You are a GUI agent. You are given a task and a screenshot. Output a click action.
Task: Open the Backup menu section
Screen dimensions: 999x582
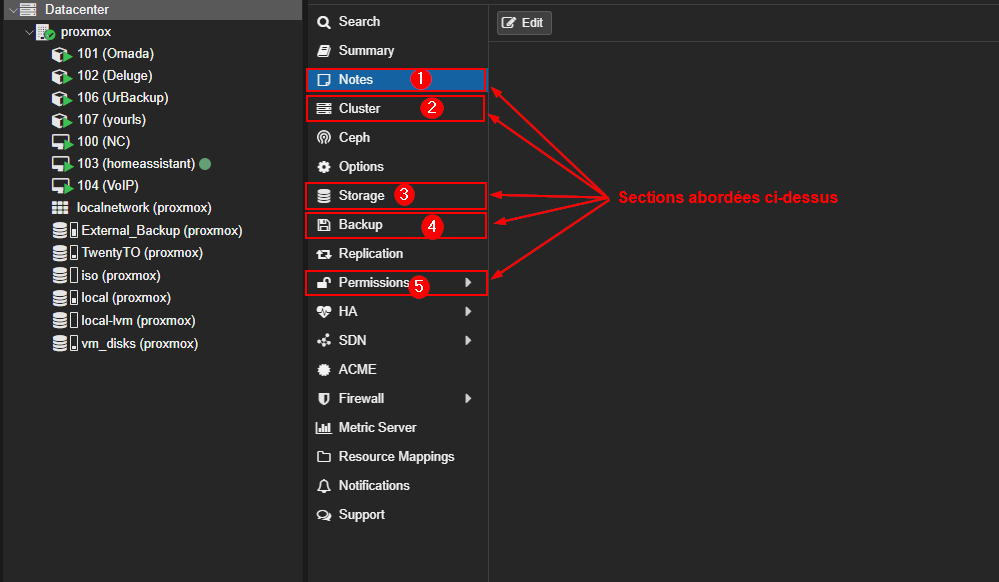click(360, 225)
